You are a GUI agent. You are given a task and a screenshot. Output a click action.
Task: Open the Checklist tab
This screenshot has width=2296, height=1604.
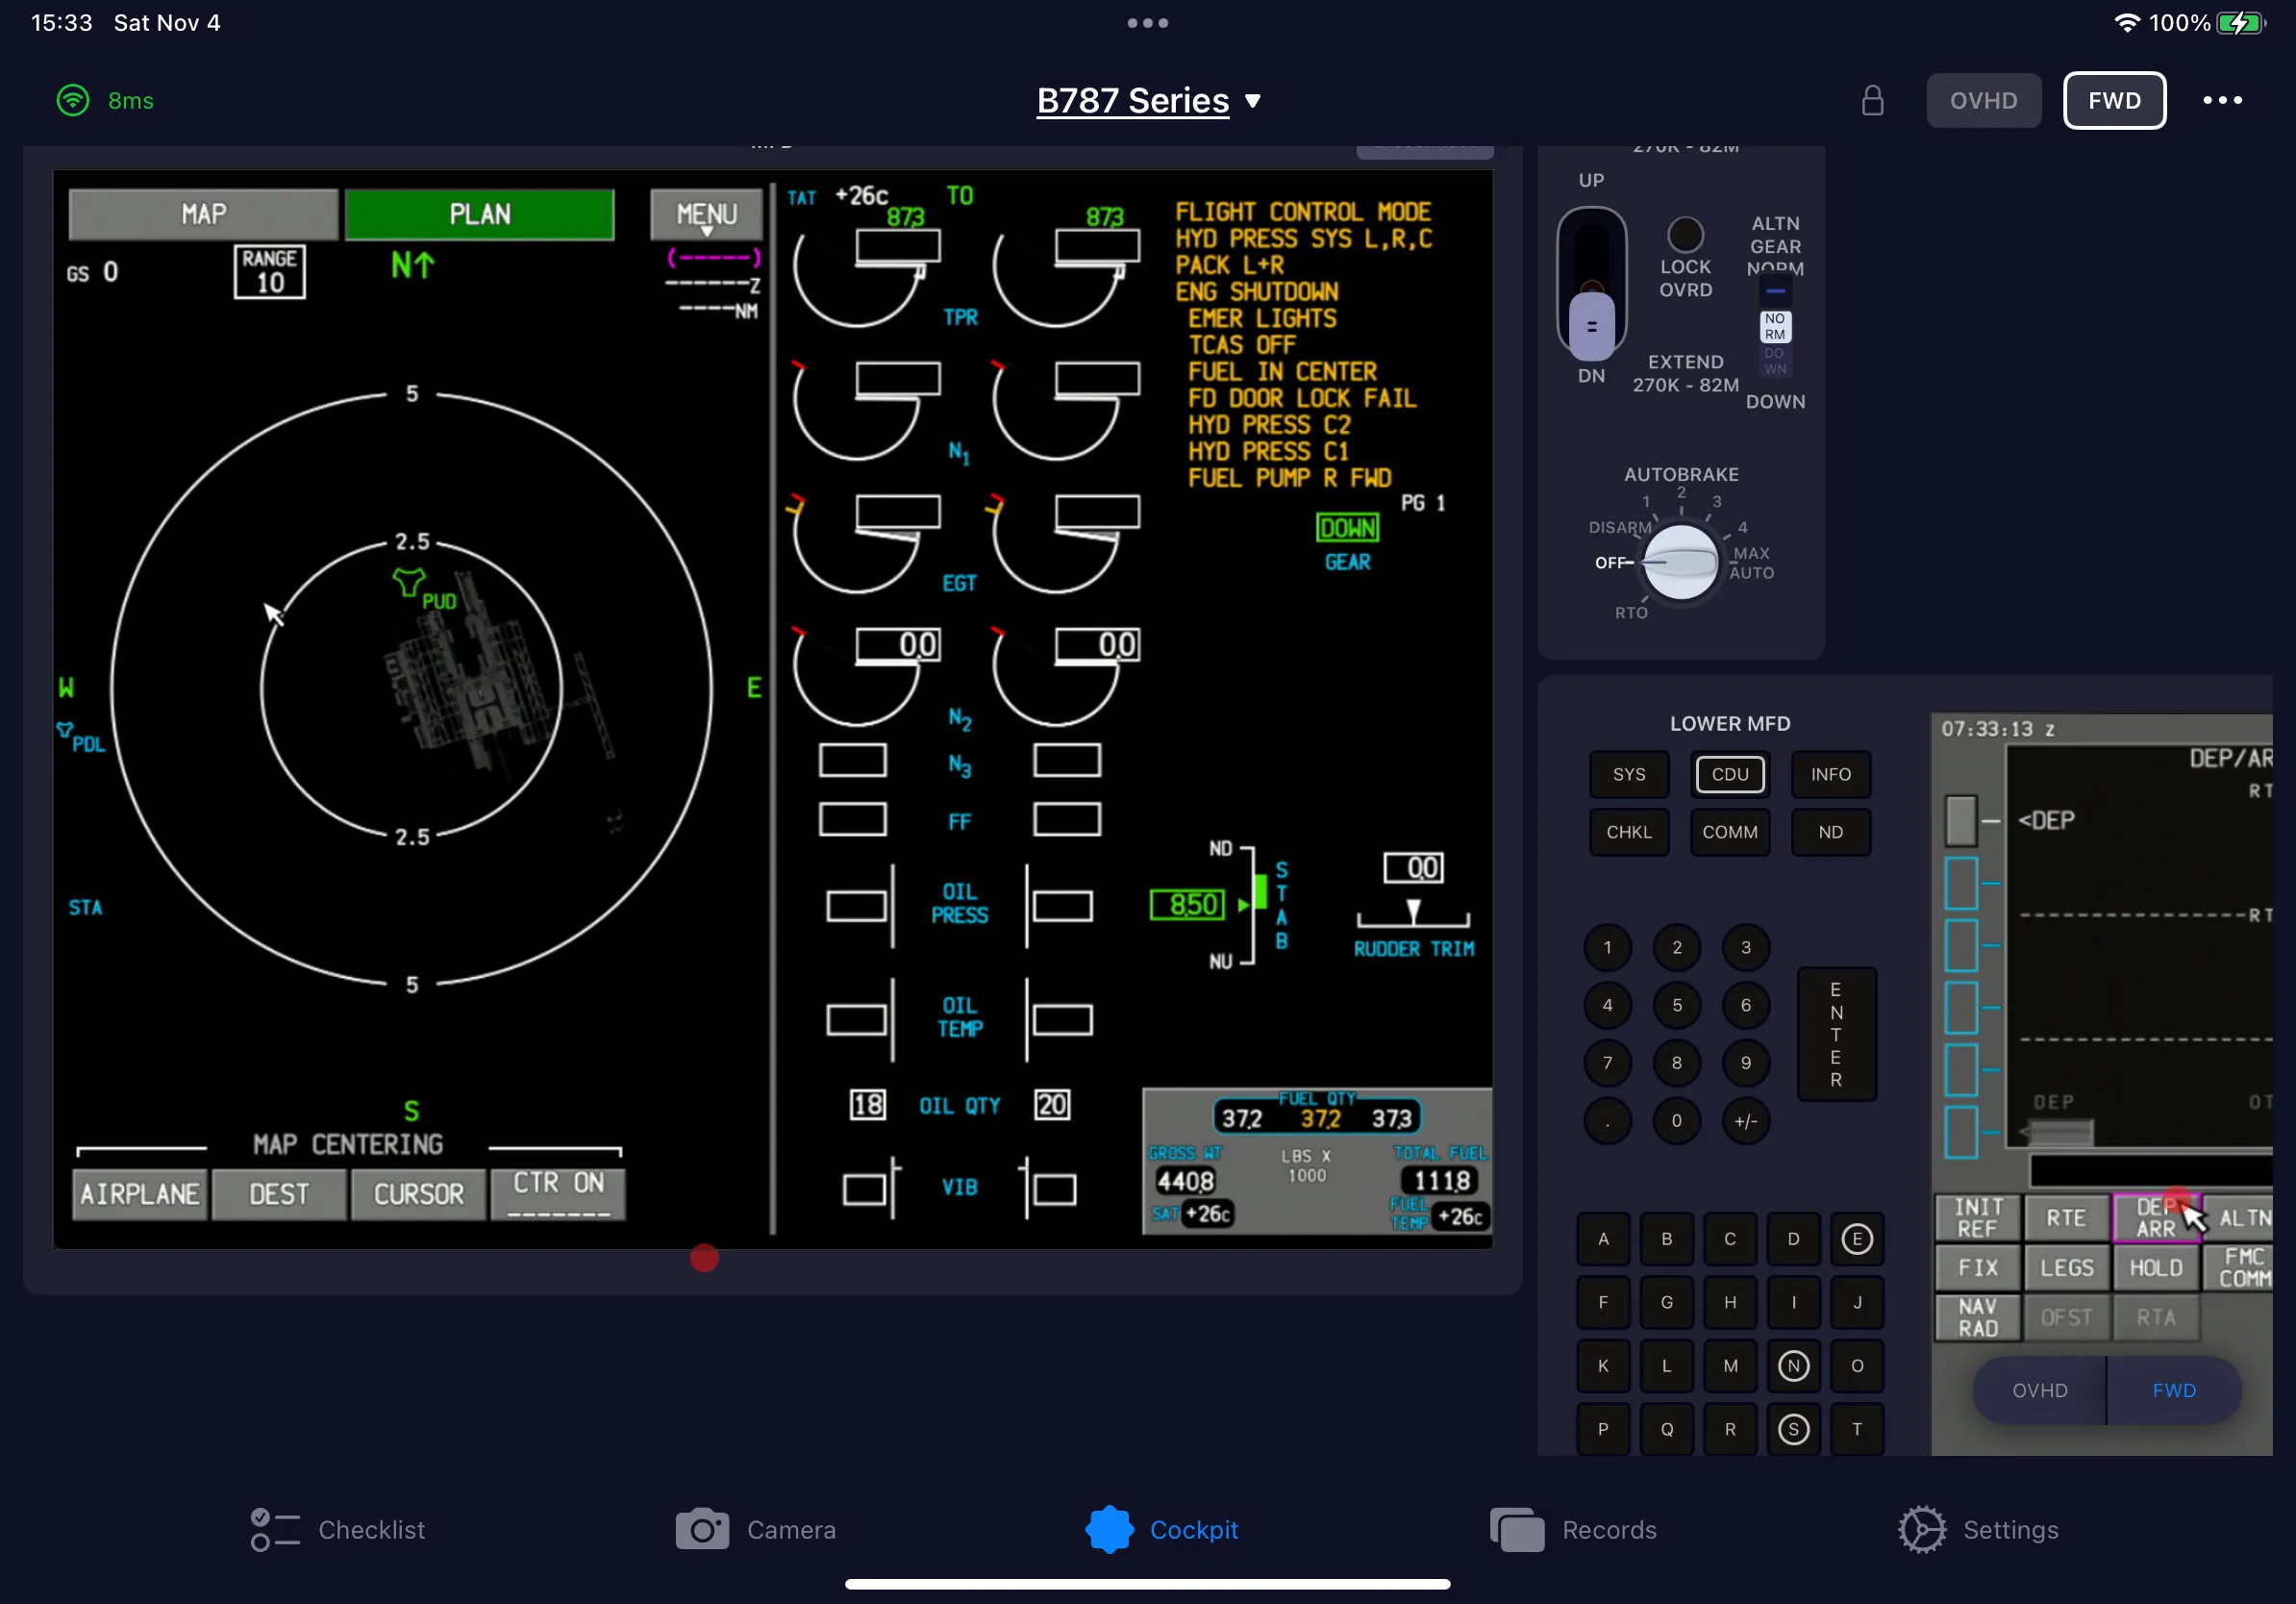[338, 1529]
